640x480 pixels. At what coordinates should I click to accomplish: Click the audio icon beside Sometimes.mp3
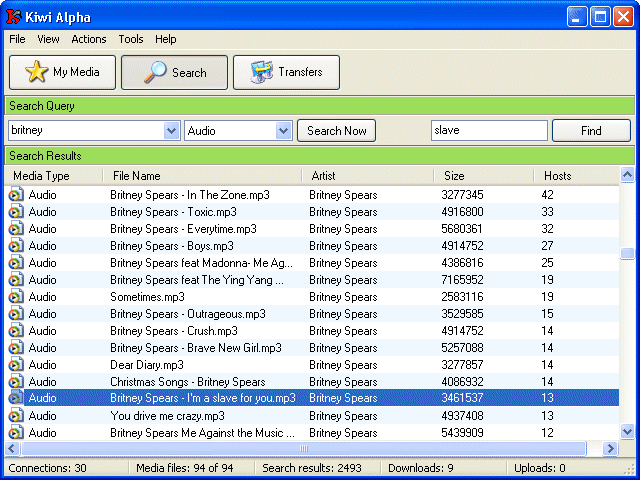point(16,297)
